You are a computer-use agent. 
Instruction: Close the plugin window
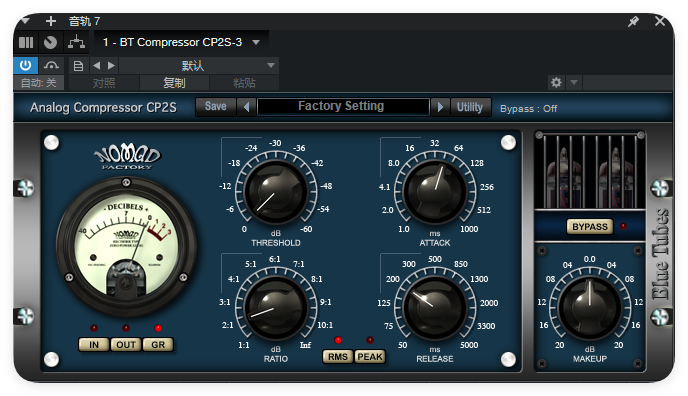point(660,21)
